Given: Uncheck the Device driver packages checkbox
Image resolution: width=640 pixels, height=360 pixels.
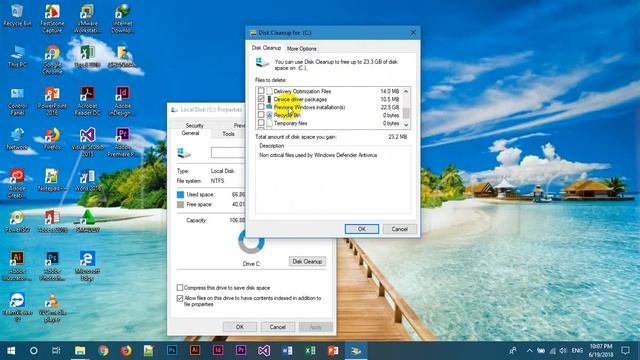Looking at the screenshot, I should (x=261, y=99).
